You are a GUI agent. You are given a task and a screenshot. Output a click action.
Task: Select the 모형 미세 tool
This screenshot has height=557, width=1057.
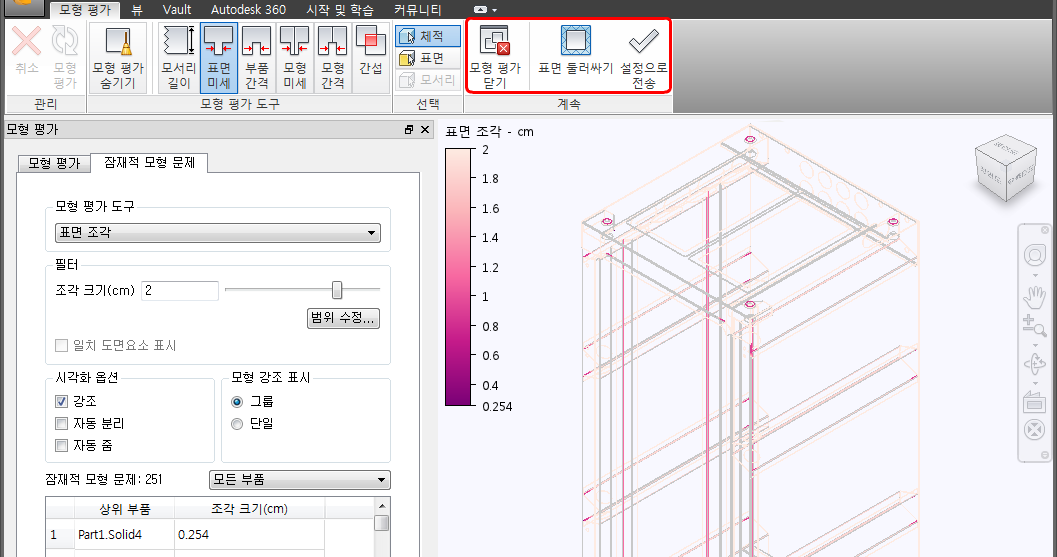[x=295, y=58]
